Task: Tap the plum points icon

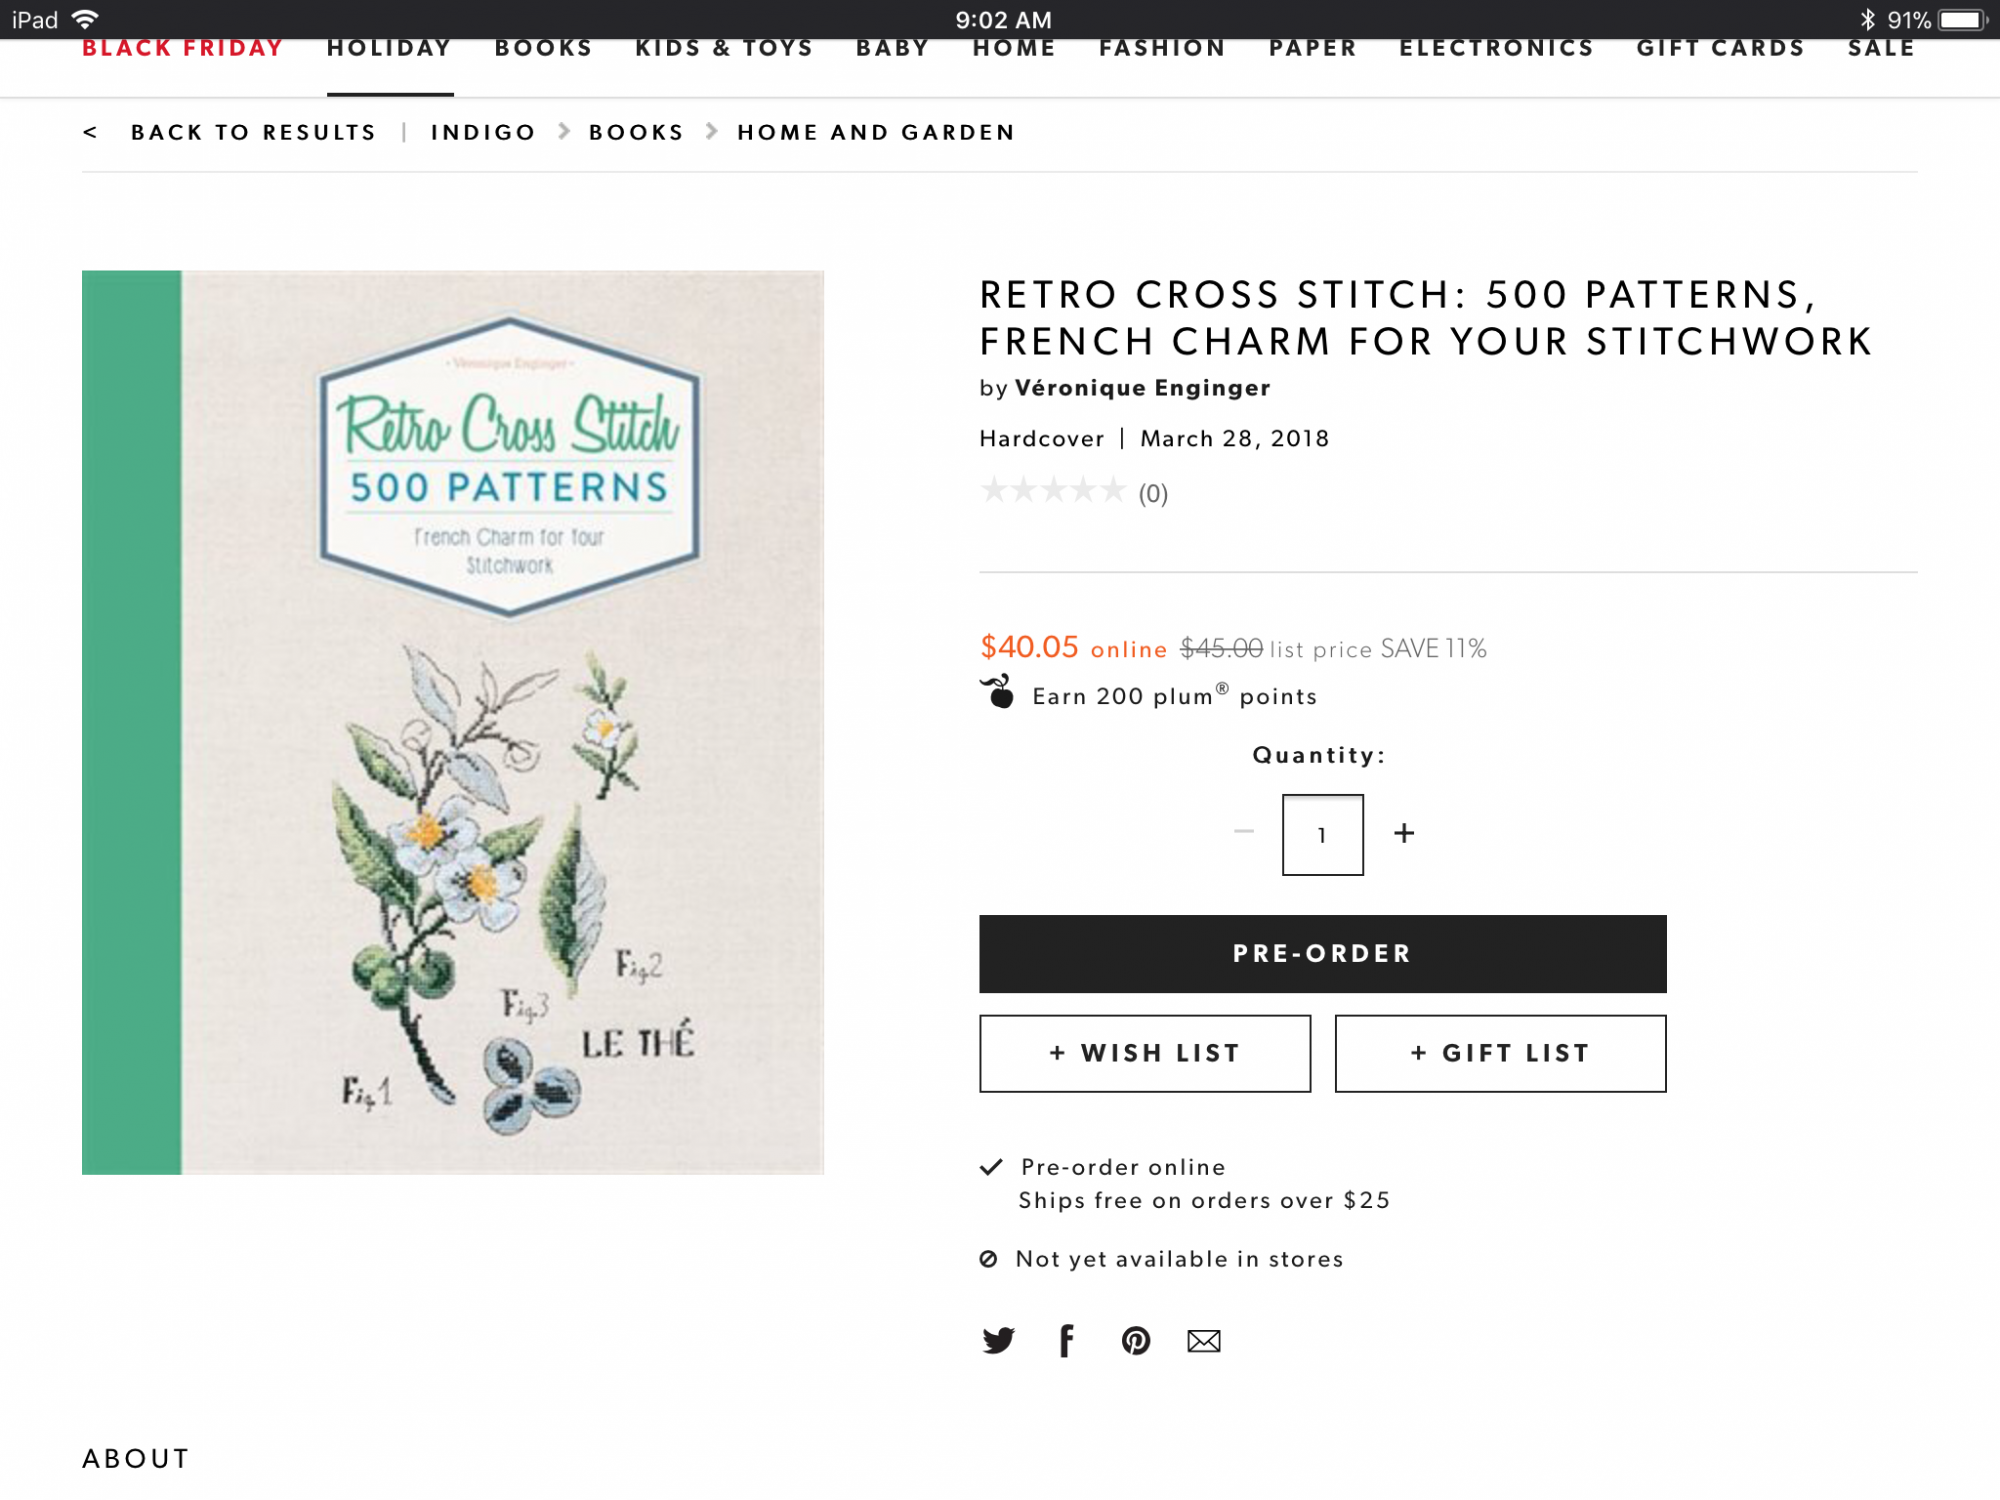Action: 998,692
